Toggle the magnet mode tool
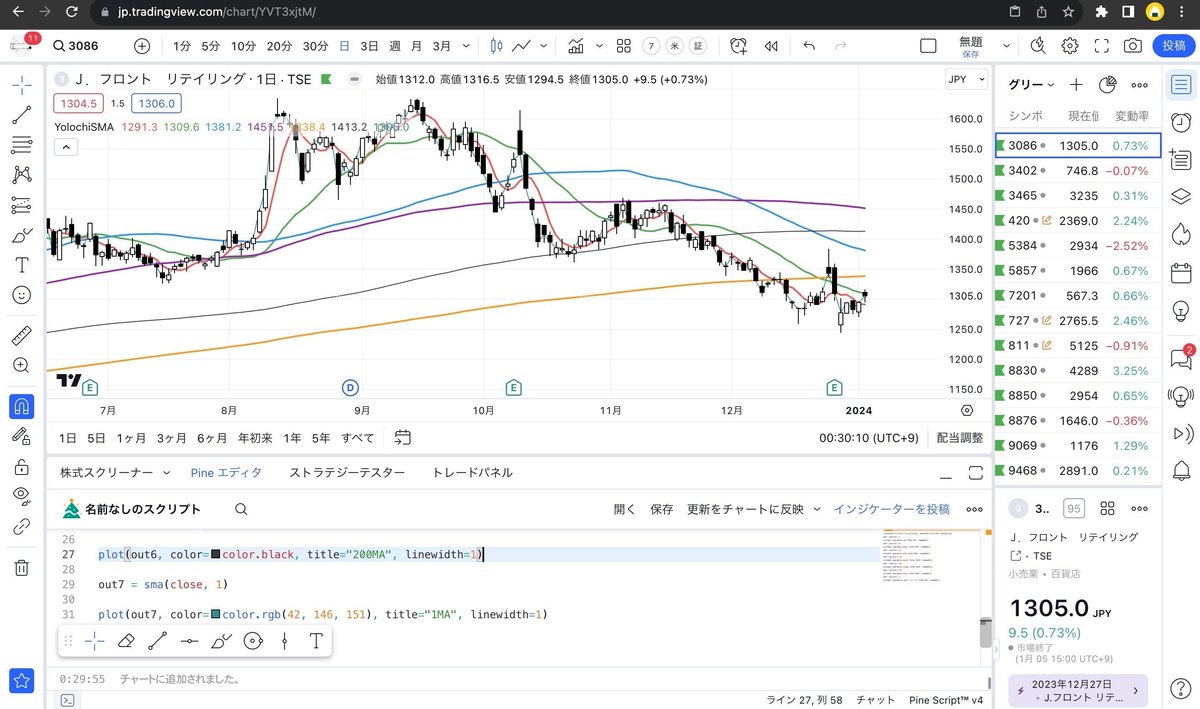1200x709 pixels. [x=21, y=406]
